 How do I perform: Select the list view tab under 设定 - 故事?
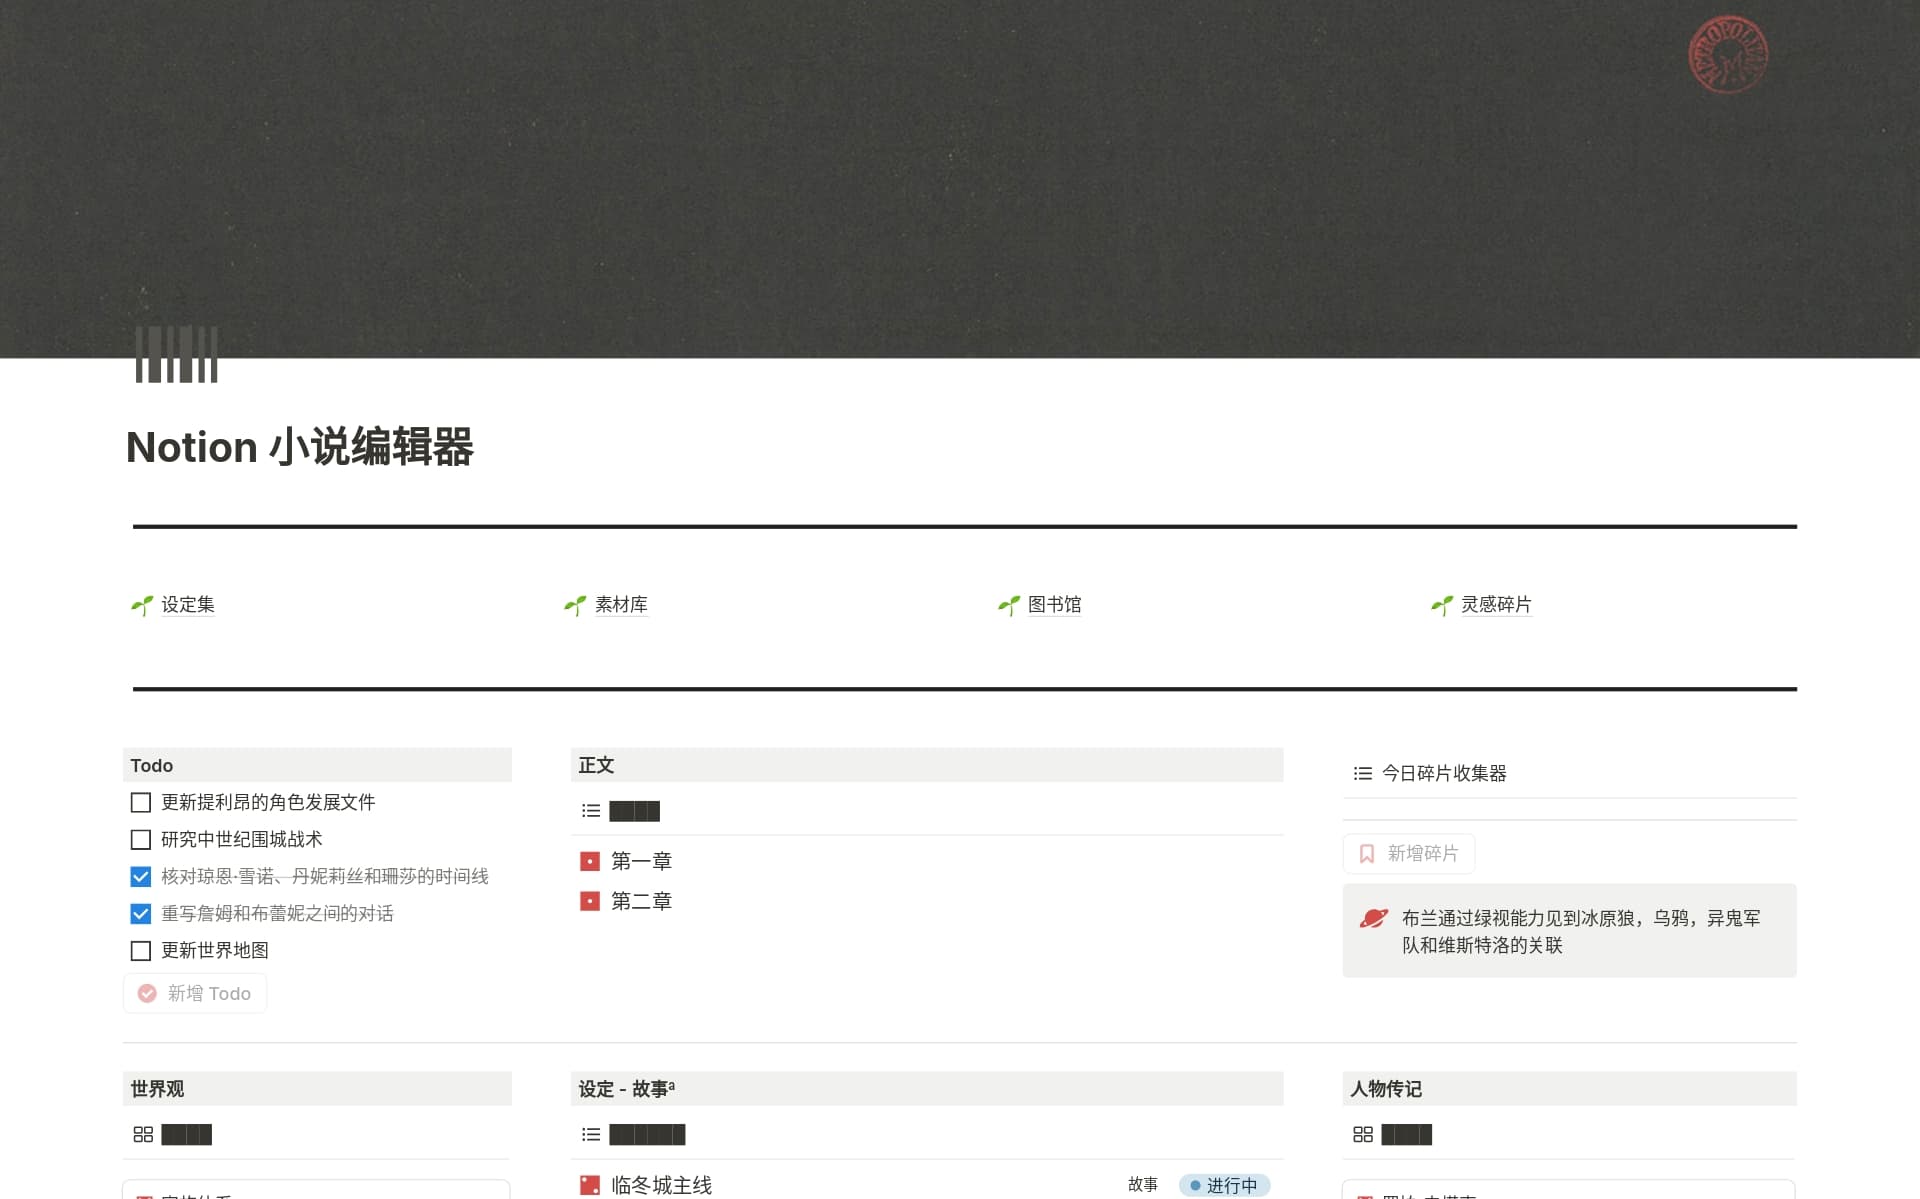(634, 1134)
